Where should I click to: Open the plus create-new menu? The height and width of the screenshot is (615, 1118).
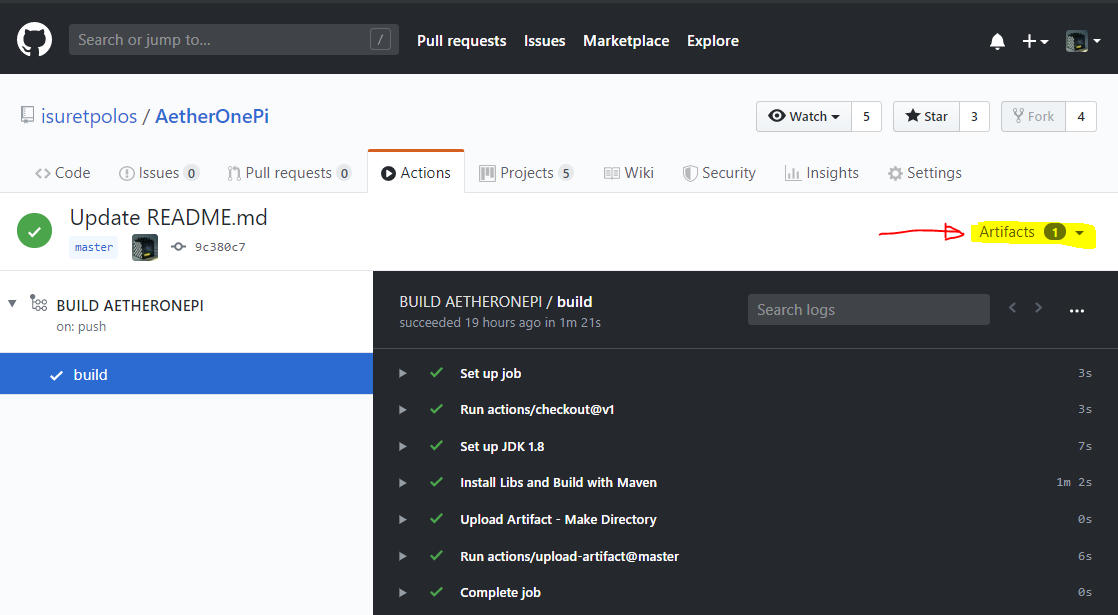pyautogui.click(x=1034, y=41)
